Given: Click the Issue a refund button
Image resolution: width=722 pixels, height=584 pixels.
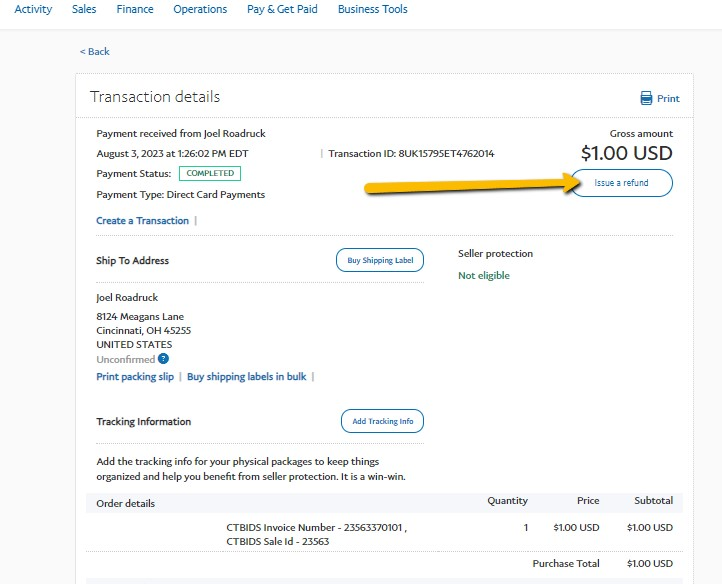Looking at the screenshot, I should (622, 183).
